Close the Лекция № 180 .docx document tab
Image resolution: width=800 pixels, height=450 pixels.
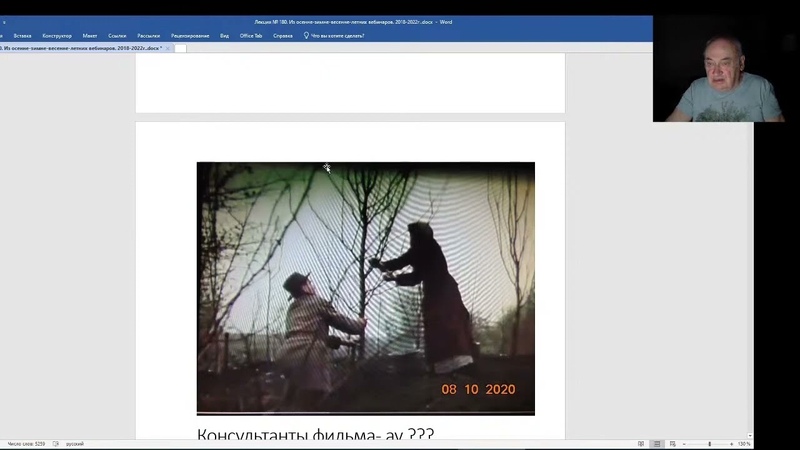(x=168, y=48)
